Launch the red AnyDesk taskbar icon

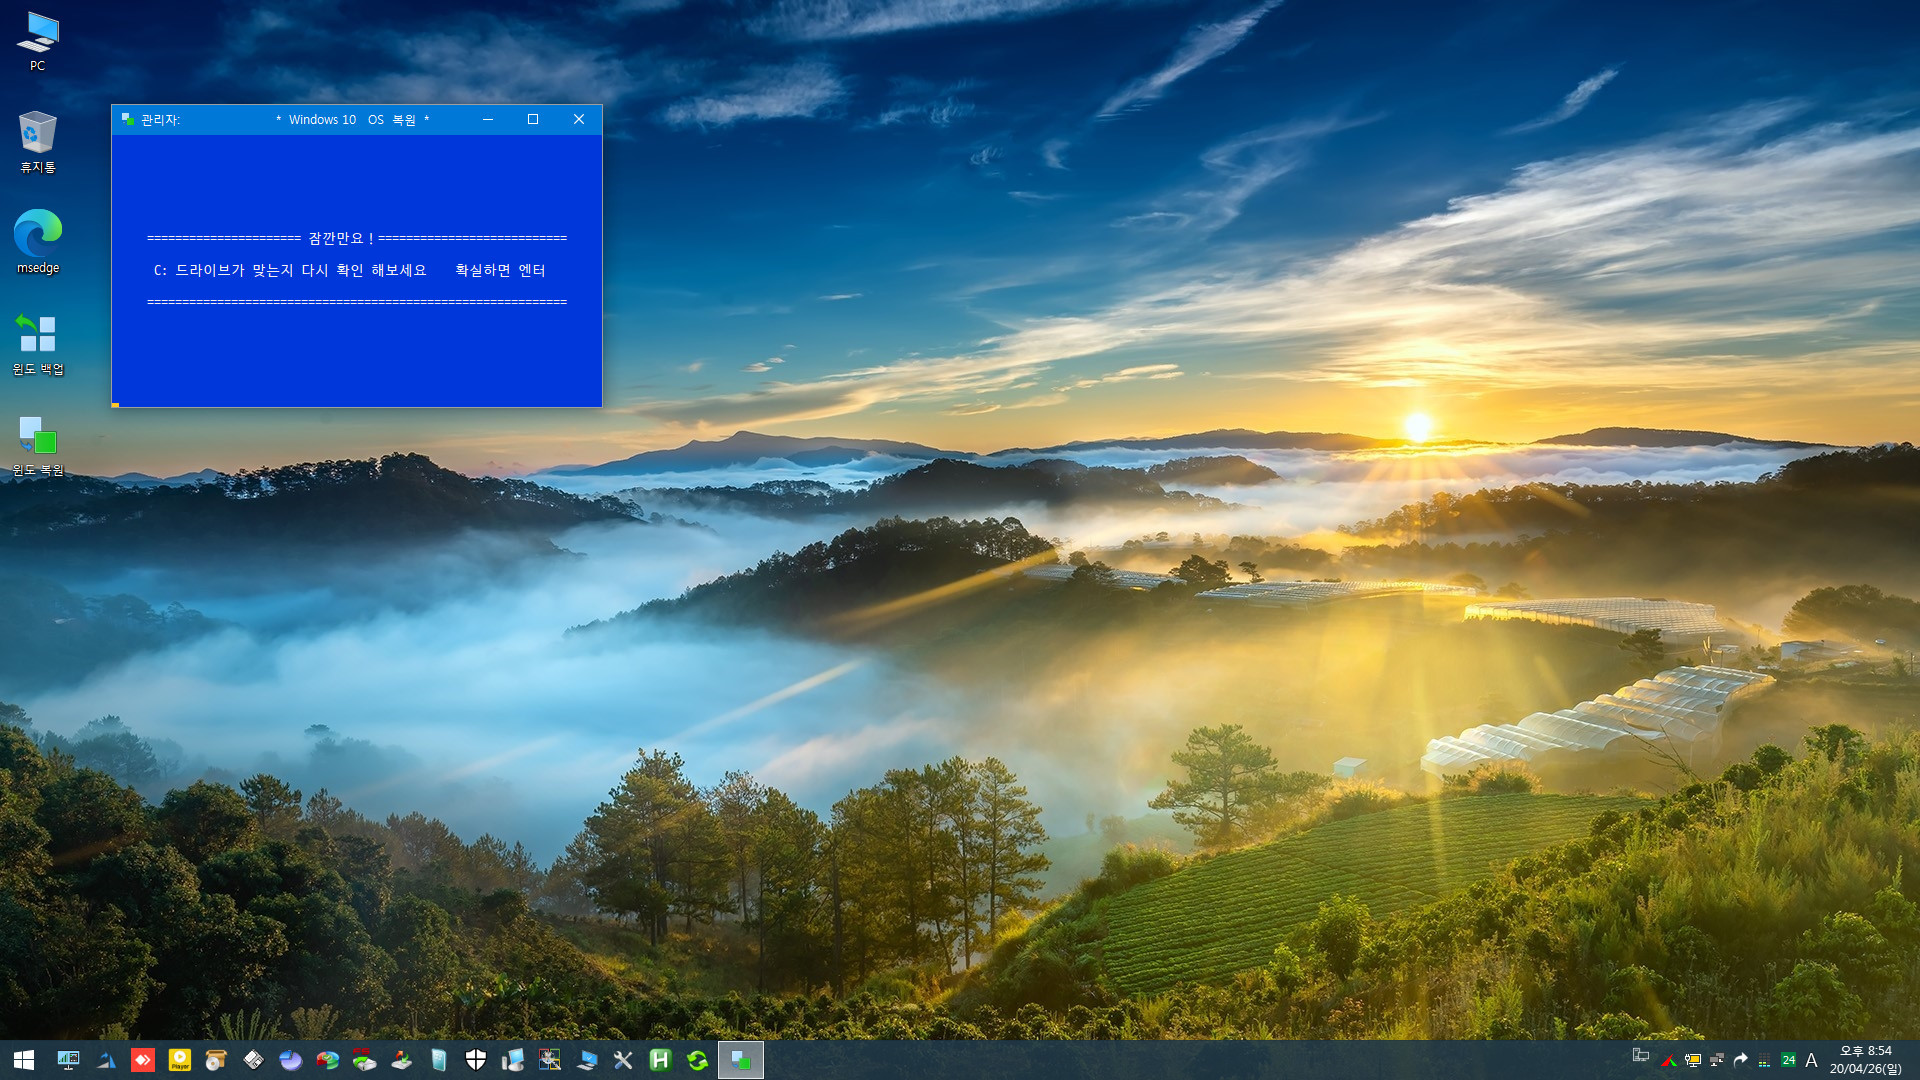(143, 1060)
